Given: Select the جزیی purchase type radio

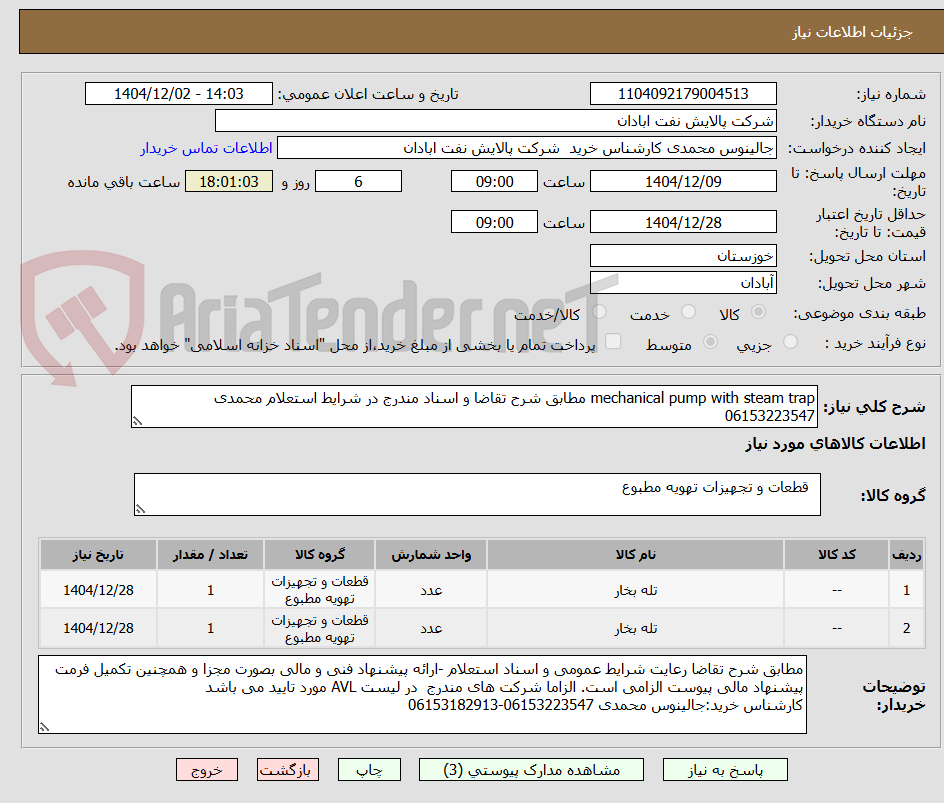Looking at the screenshot, I should pyautogui.click(x=790, y=342).
